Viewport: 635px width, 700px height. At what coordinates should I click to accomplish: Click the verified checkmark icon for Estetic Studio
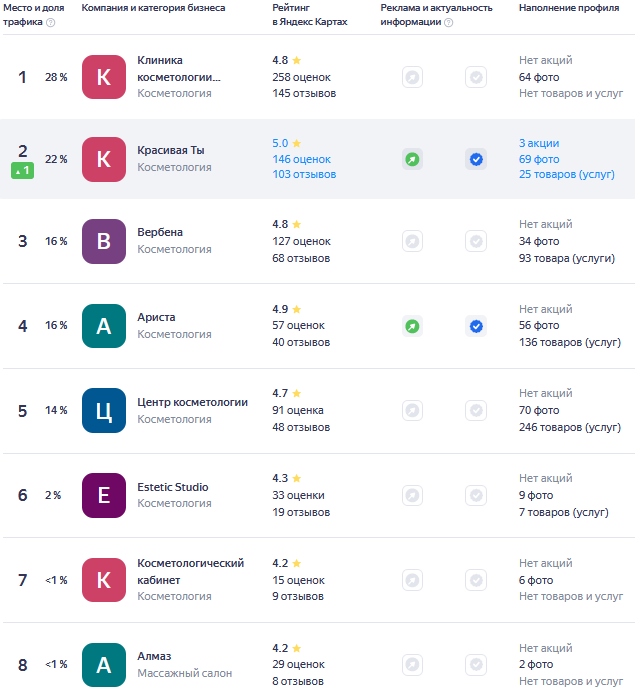pyautogui.click(x=476, y=495)
